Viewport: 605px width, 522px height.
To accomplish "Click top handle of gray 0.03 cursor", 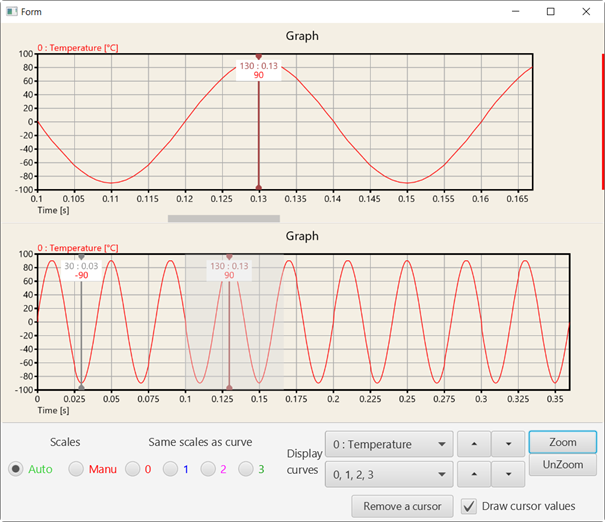I will pyautogui.click(x=81, y=257).
